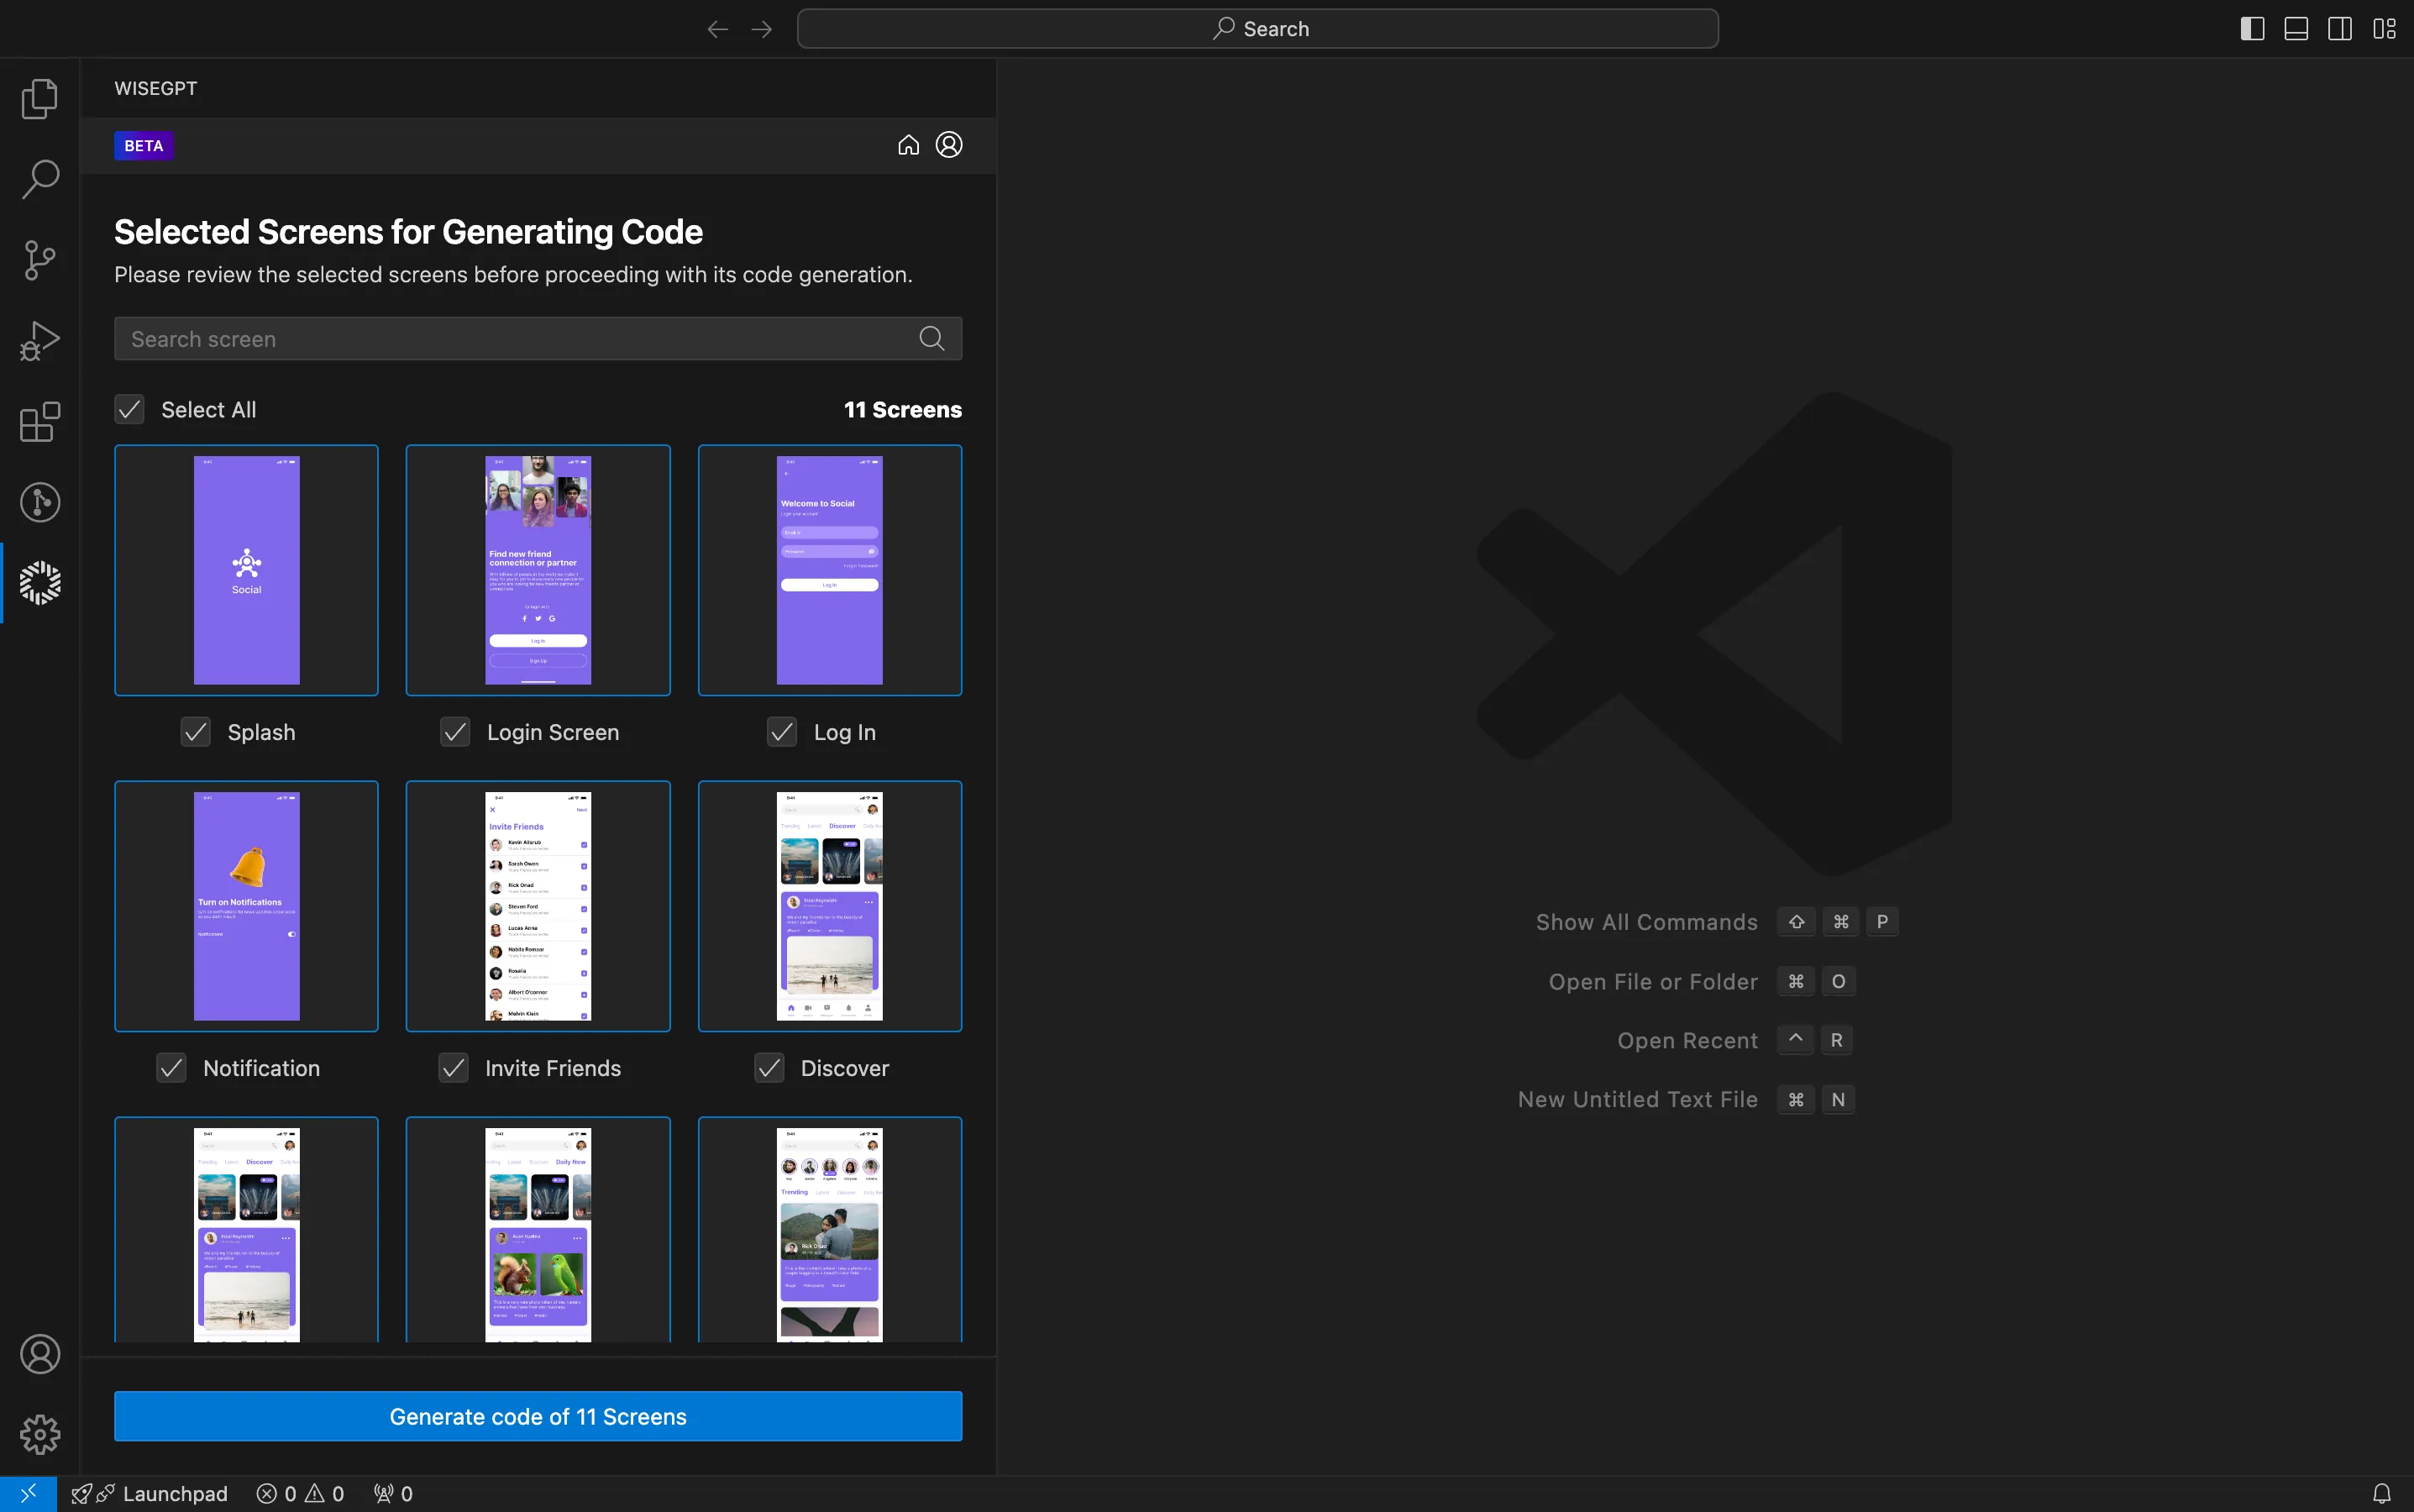Click the Search screen input field
Viewport: 2414px width, 1512px height.
538,338
